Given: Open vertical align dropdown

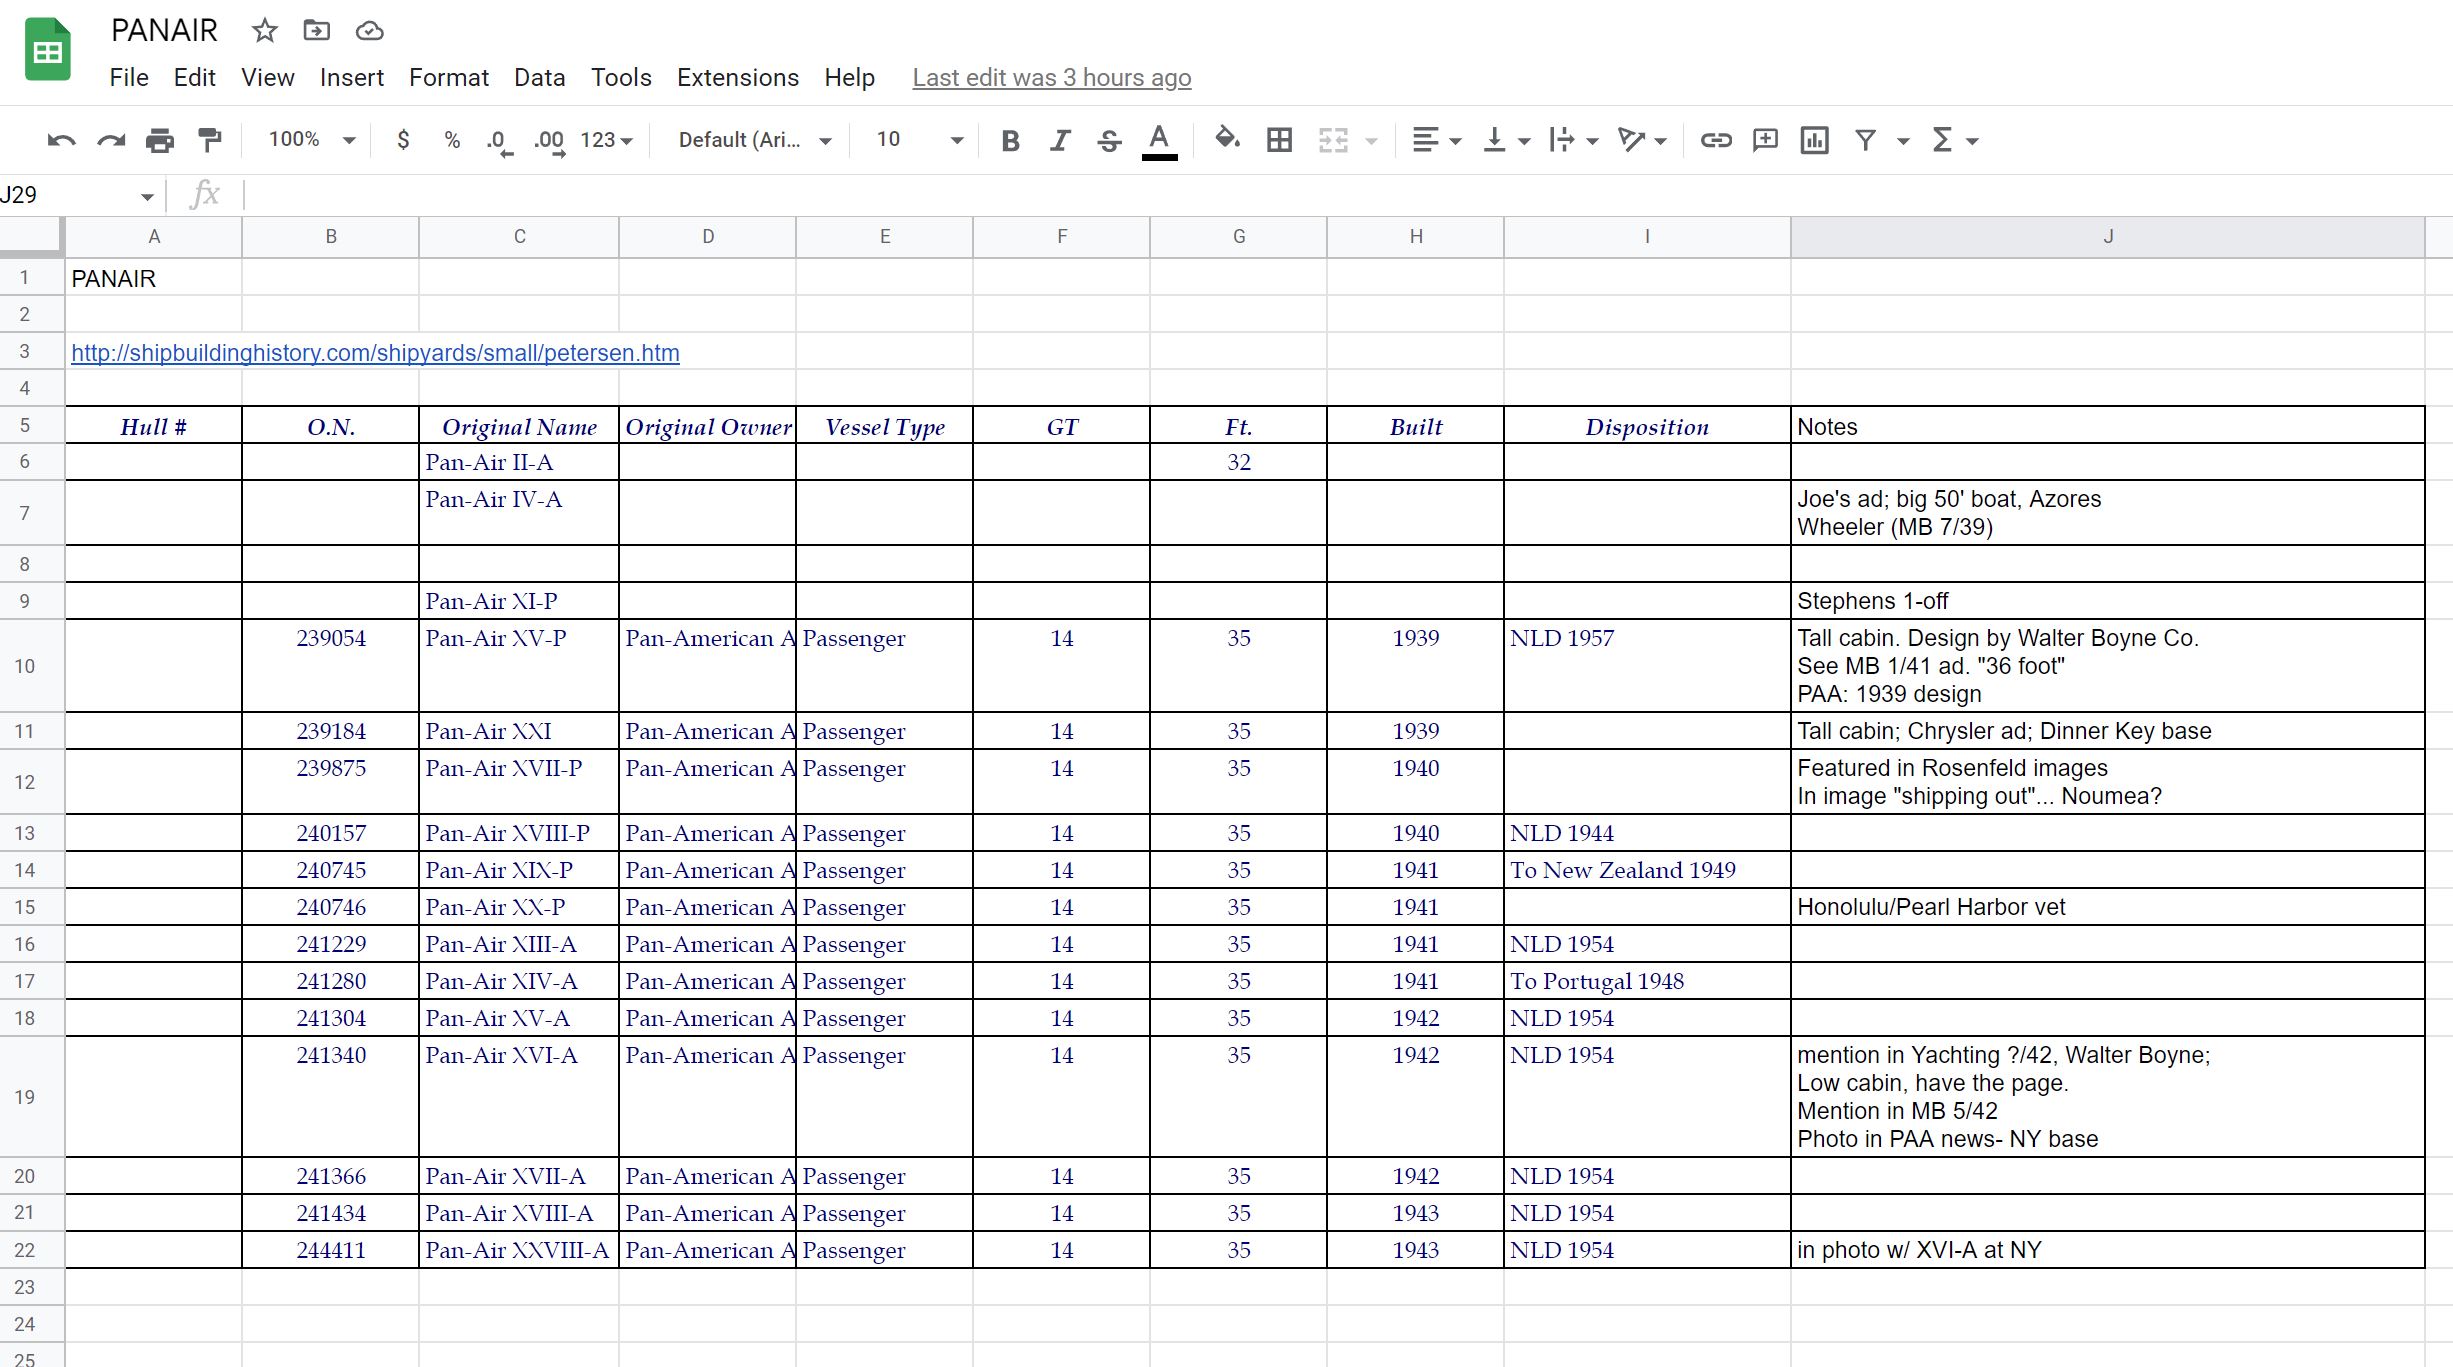Looking at the screenshot, I should point(1506,140).
